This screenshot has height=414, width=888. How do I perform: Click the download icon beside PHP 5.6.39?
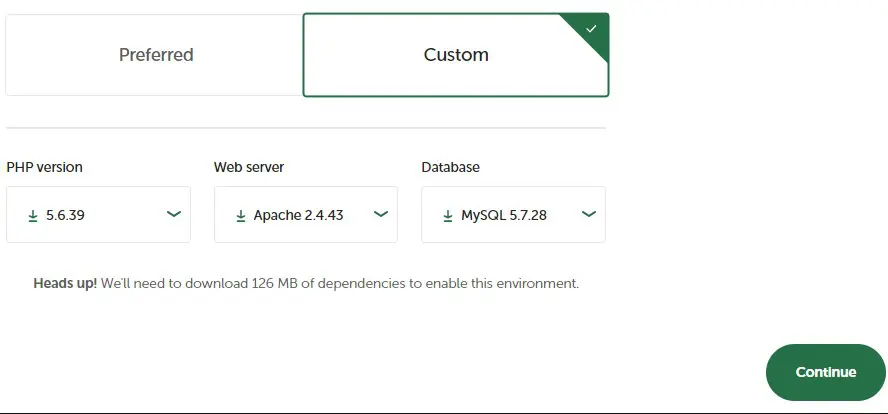point(32,215)
